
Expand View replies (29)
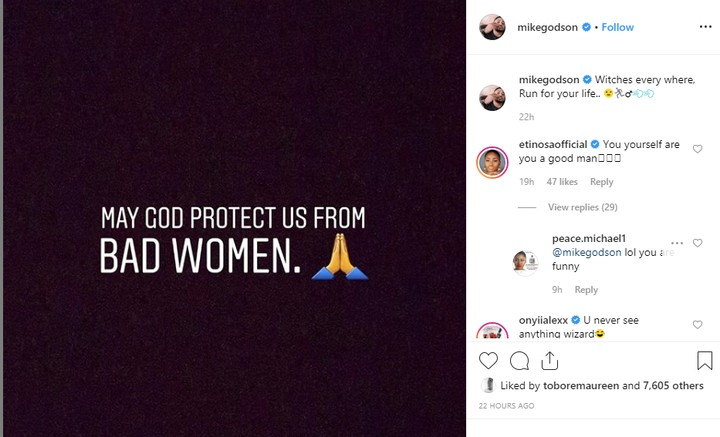(x=582, y=207)
